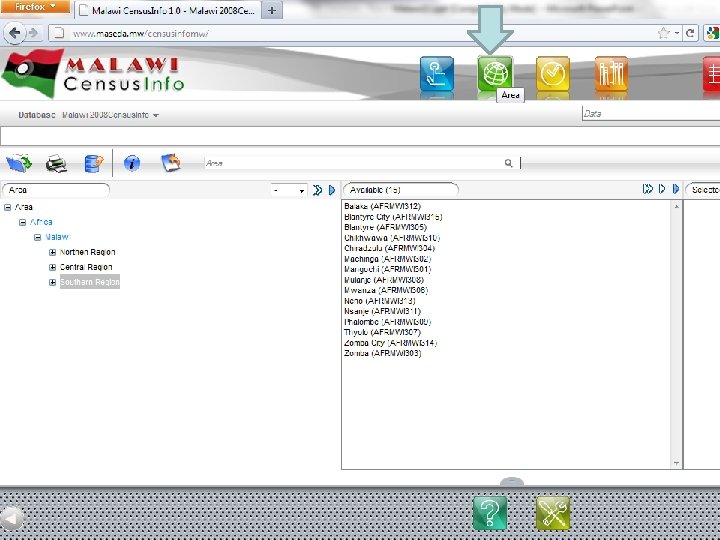Select Southern Region in the tree
The height and width of the screenshot is (540, 720).
pyautogui.click(x=90, y=282)
